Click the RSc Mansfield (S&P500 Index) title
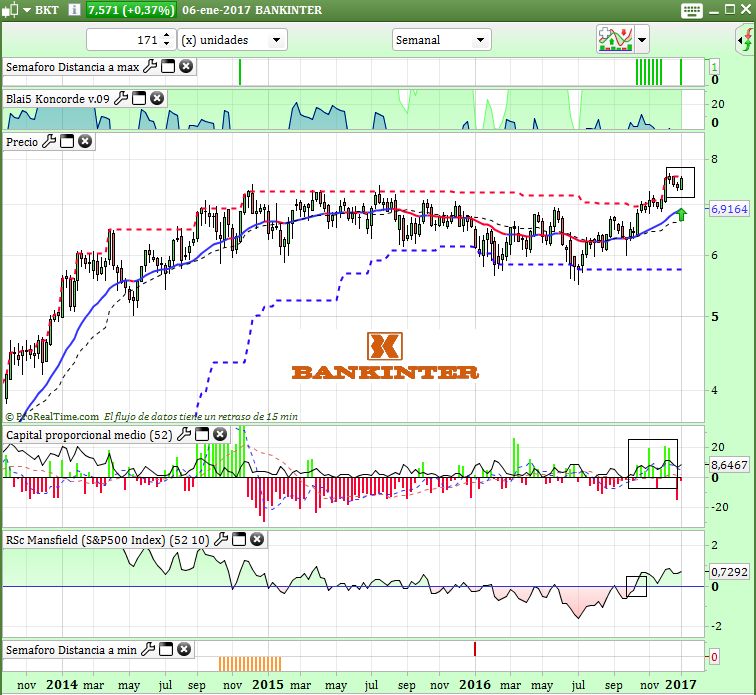Viewport: 756px width, 695px height. click(108, 540)
